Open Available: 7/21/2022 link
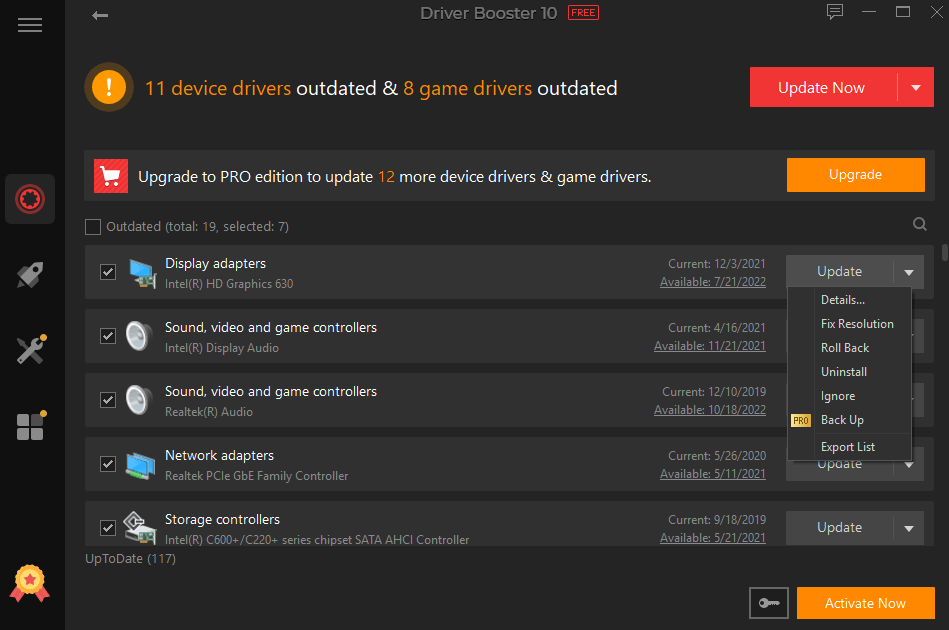949x630 pixels. [x=712, y=282]
